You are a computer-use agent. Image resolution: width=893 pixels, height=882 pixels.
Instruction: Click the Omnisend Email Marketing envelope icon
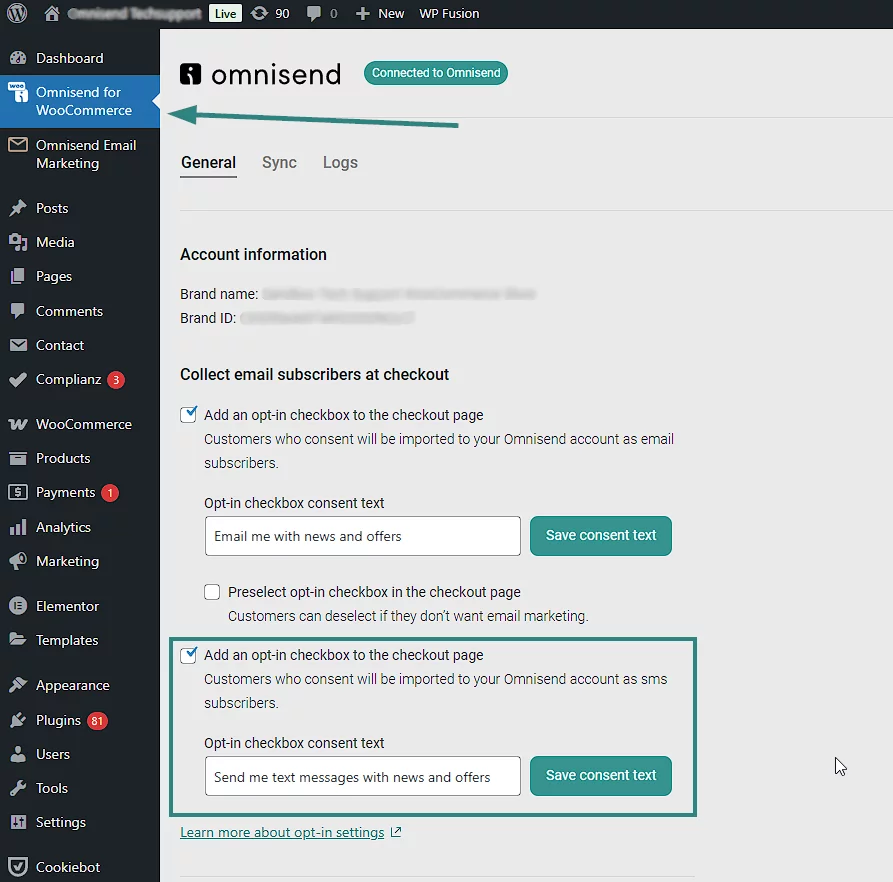point(18,145)
